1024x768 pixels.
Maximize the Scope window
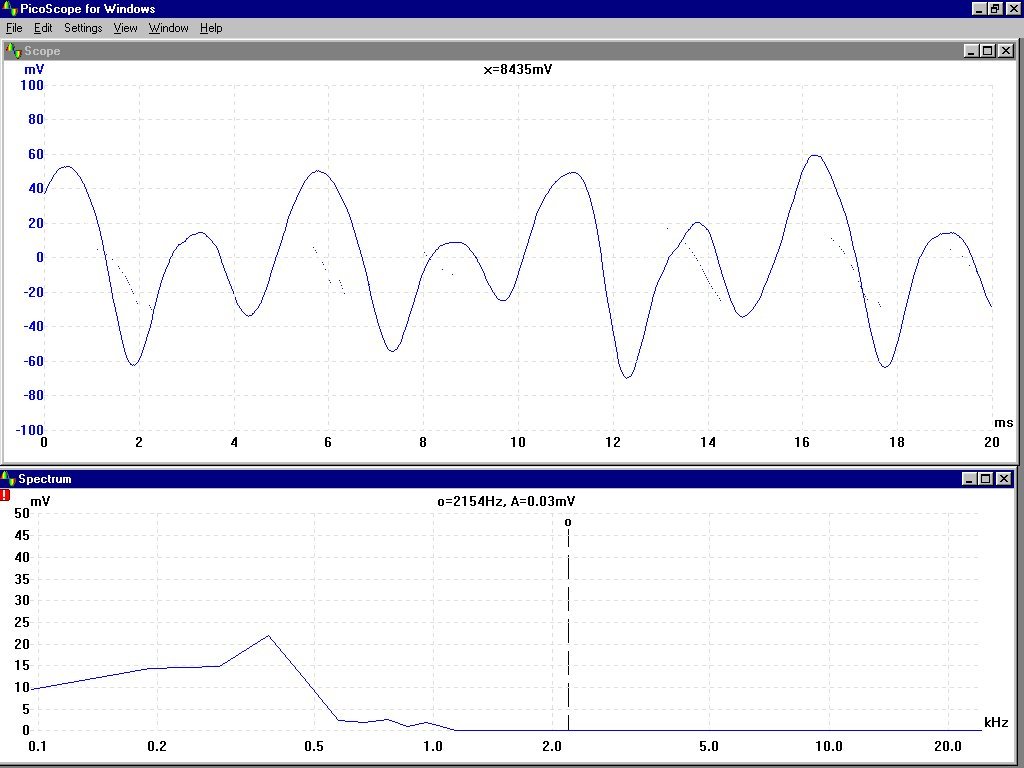point(987,51)
